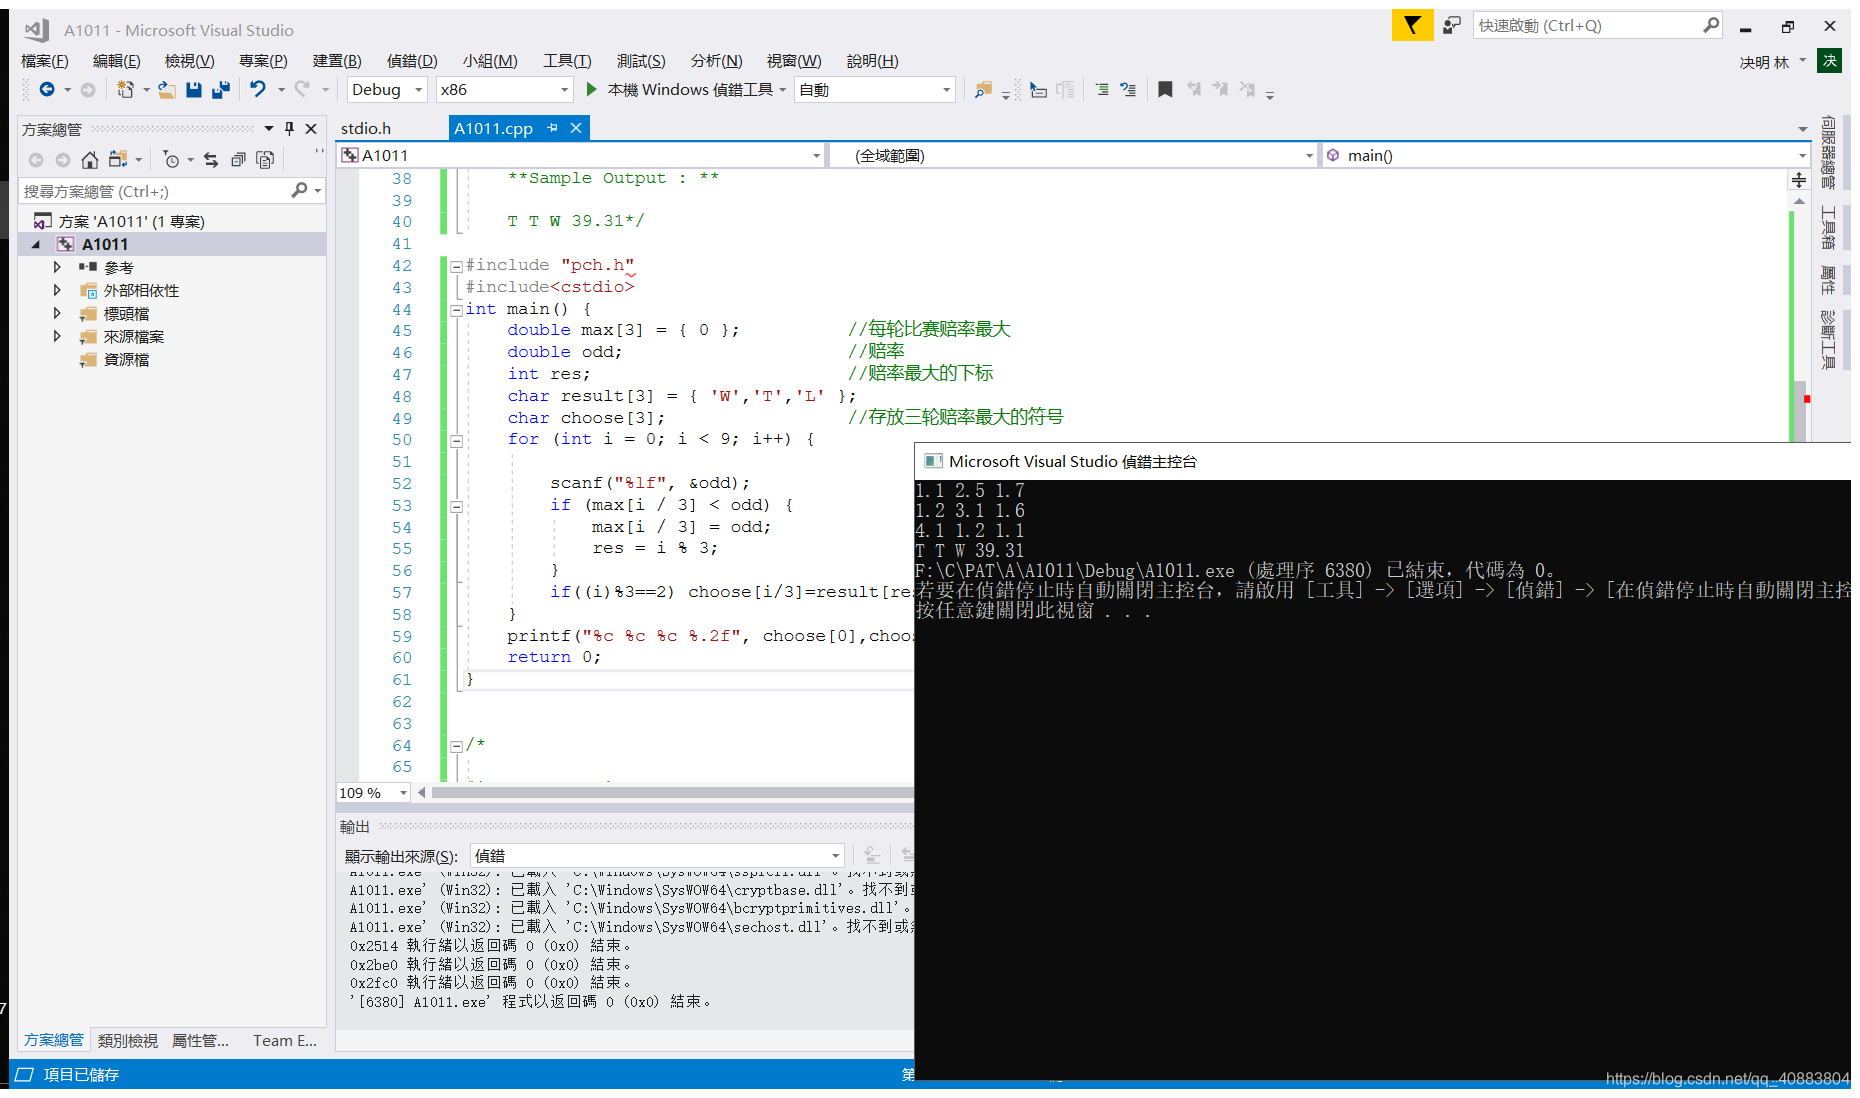
Task: Open the 偵錯(D) debug menu
Action: pos(412,61)
